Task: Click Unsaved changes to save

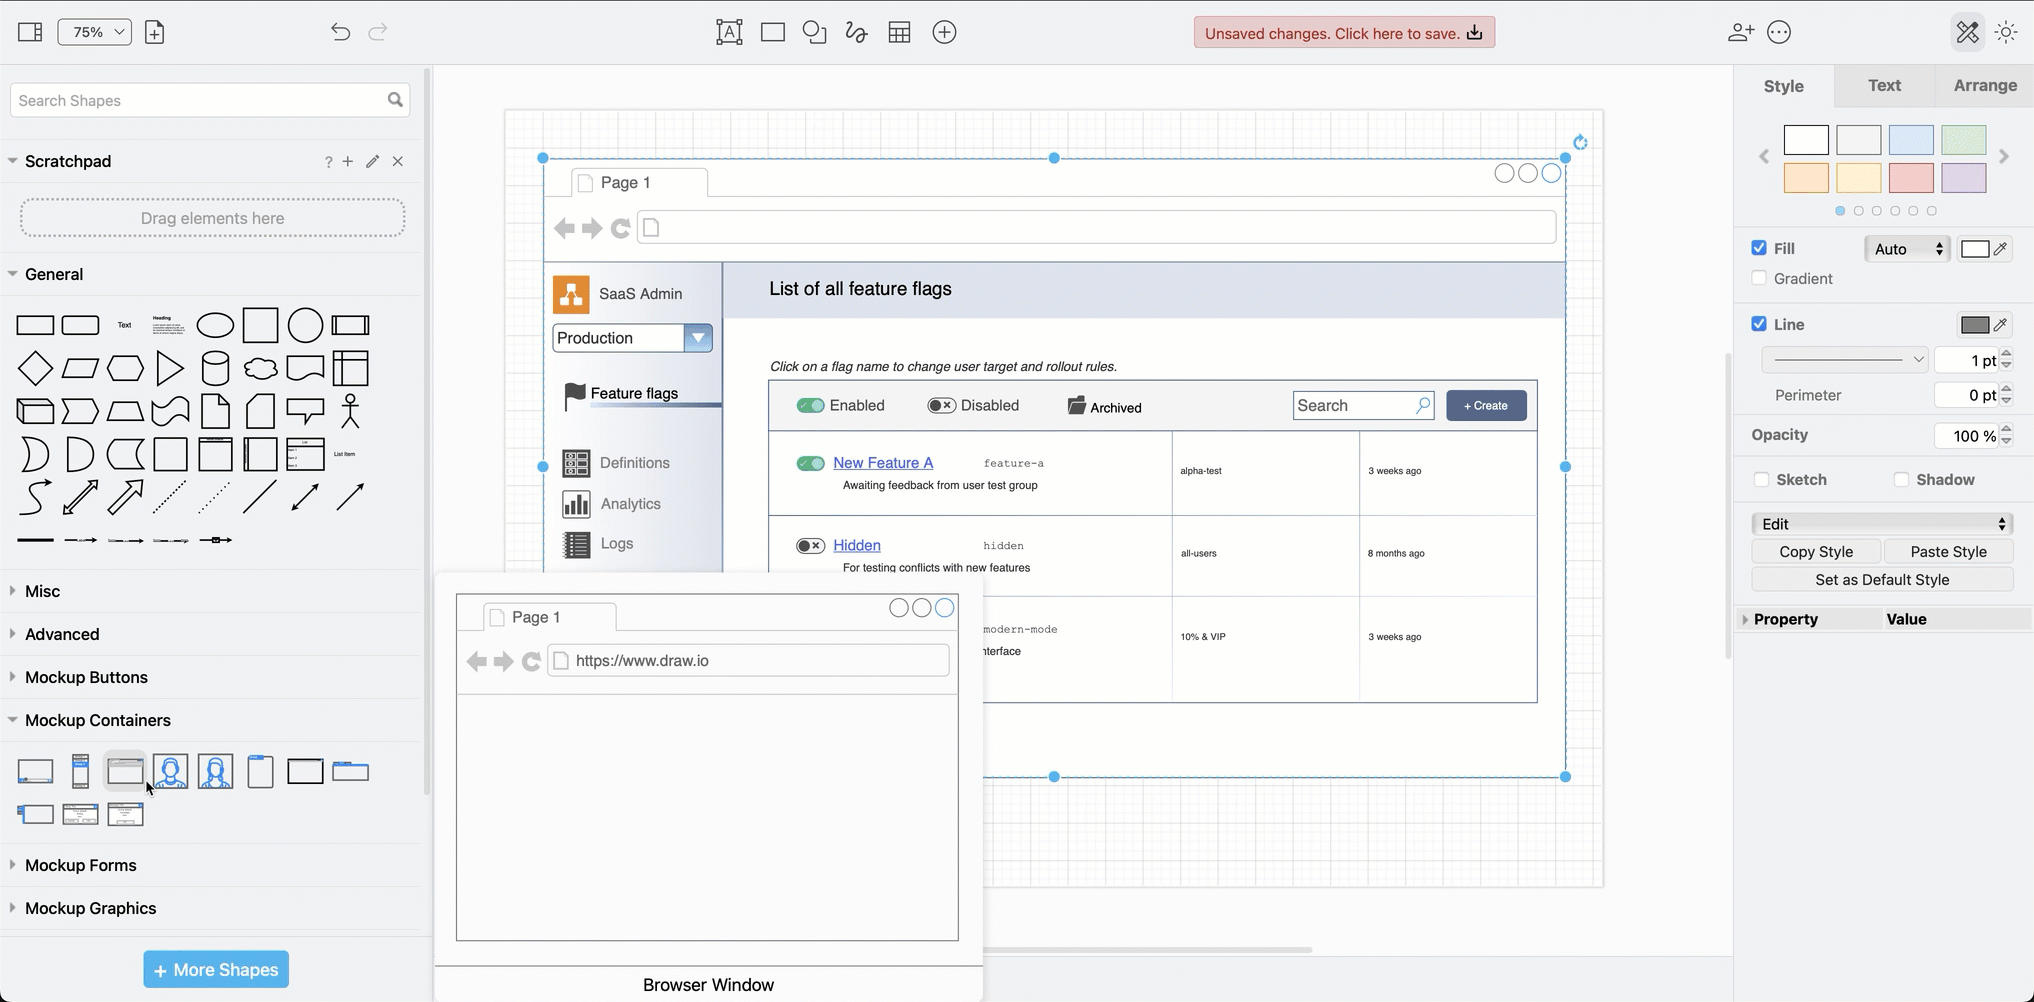Action: pos(1343,31)
